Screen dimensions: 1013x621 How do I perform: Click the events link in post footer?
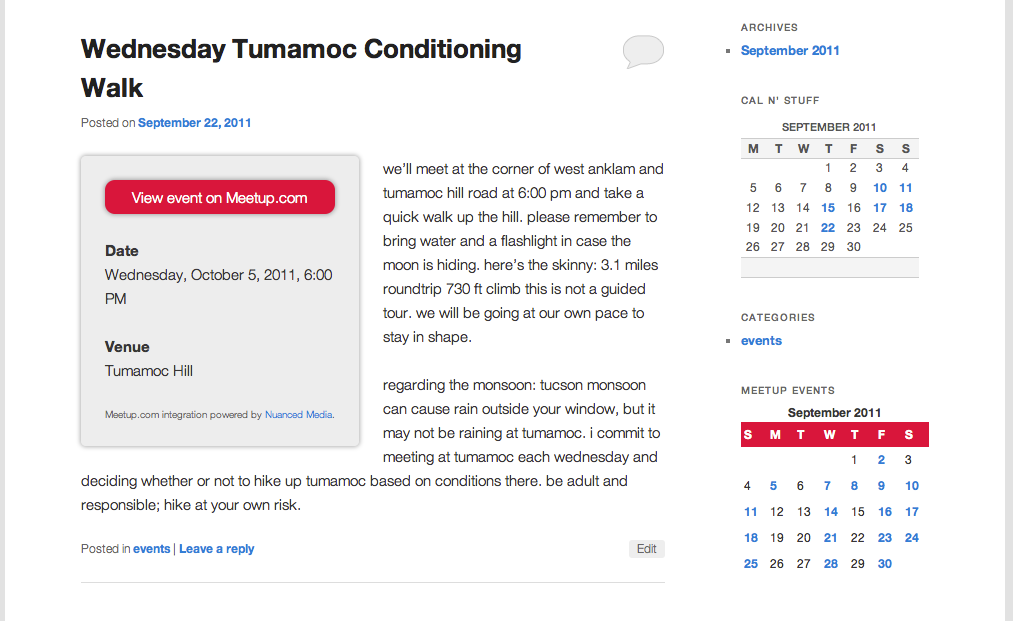(x=152, y=549)
